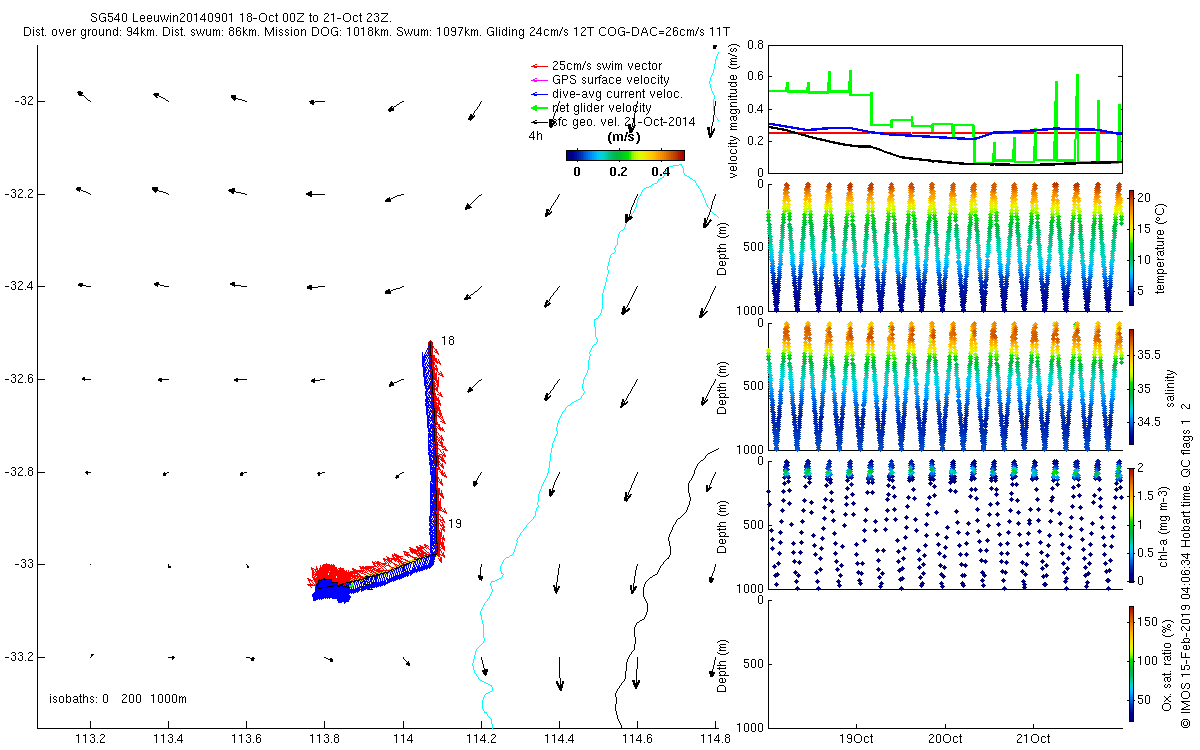Click the '0.6' tick on velocity magnitude axis
Viewport: 1200px width, 750px height.
point(755,77)
